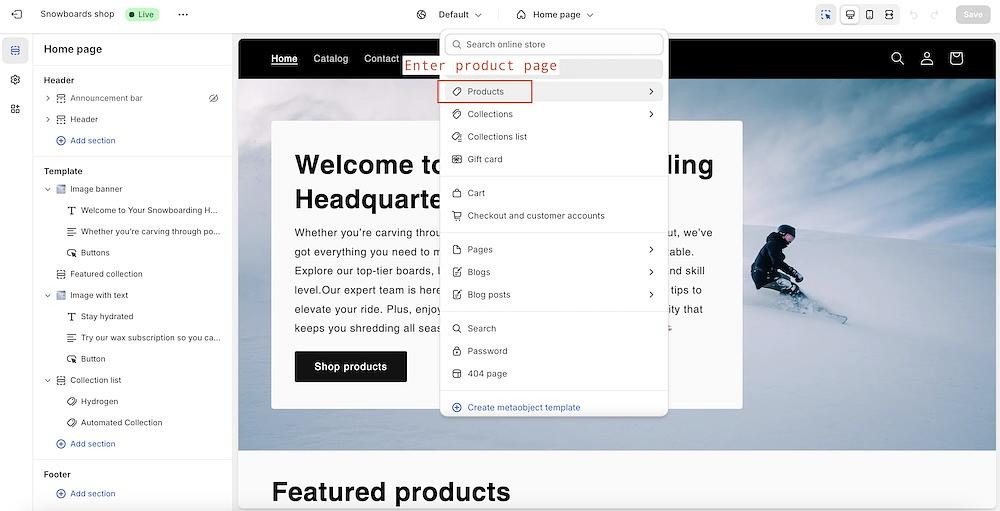Open the Default market dropdown

[x=450, y=14]
